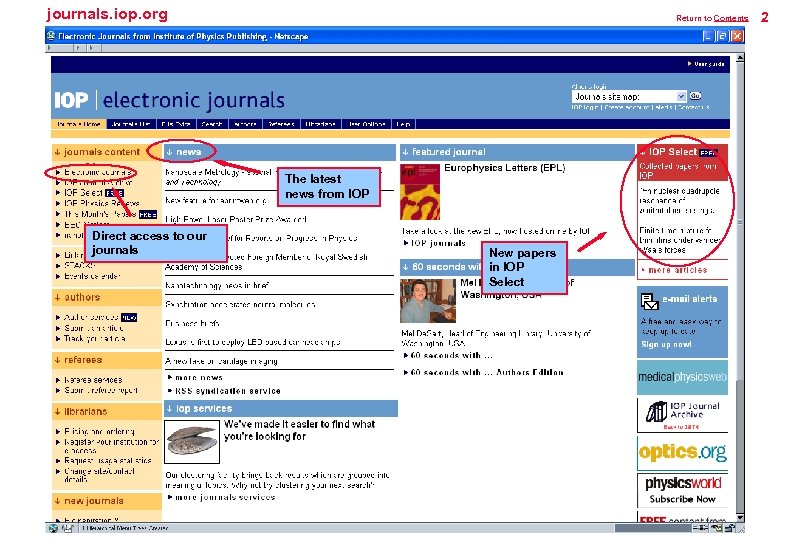The width and height of the screenshot is (794, 540).
Task: Open the more journals services link
Action: click(225, 497)
